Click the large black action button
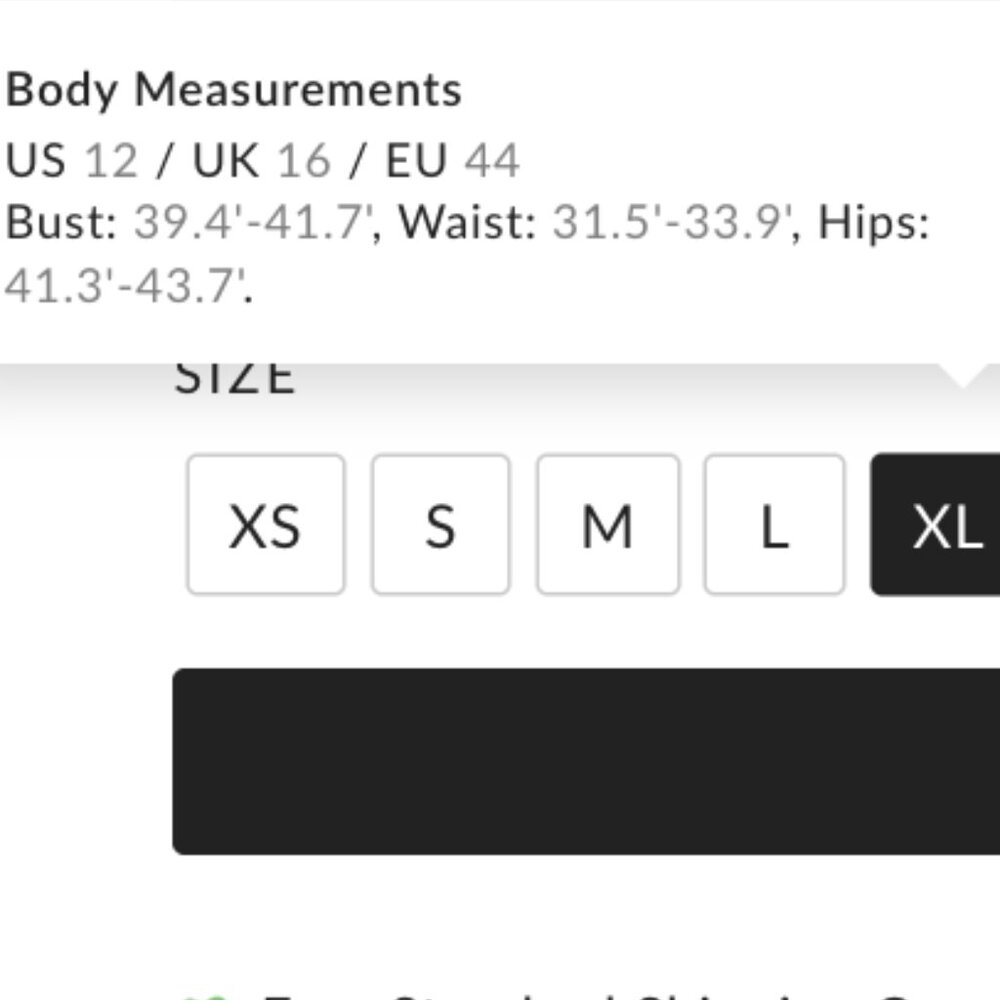 [x=586, y=761]
